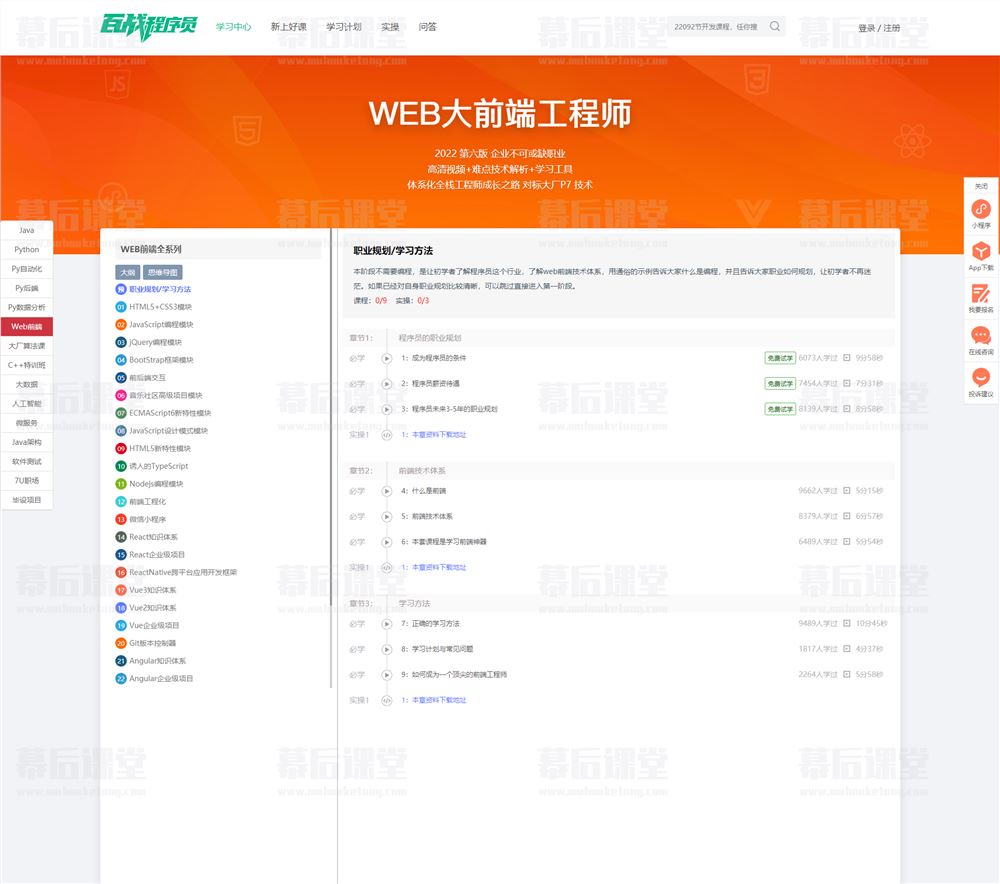Open the 在线咨询 chat icon
This screenshot has width=1000, height=884.
(981, 335)
